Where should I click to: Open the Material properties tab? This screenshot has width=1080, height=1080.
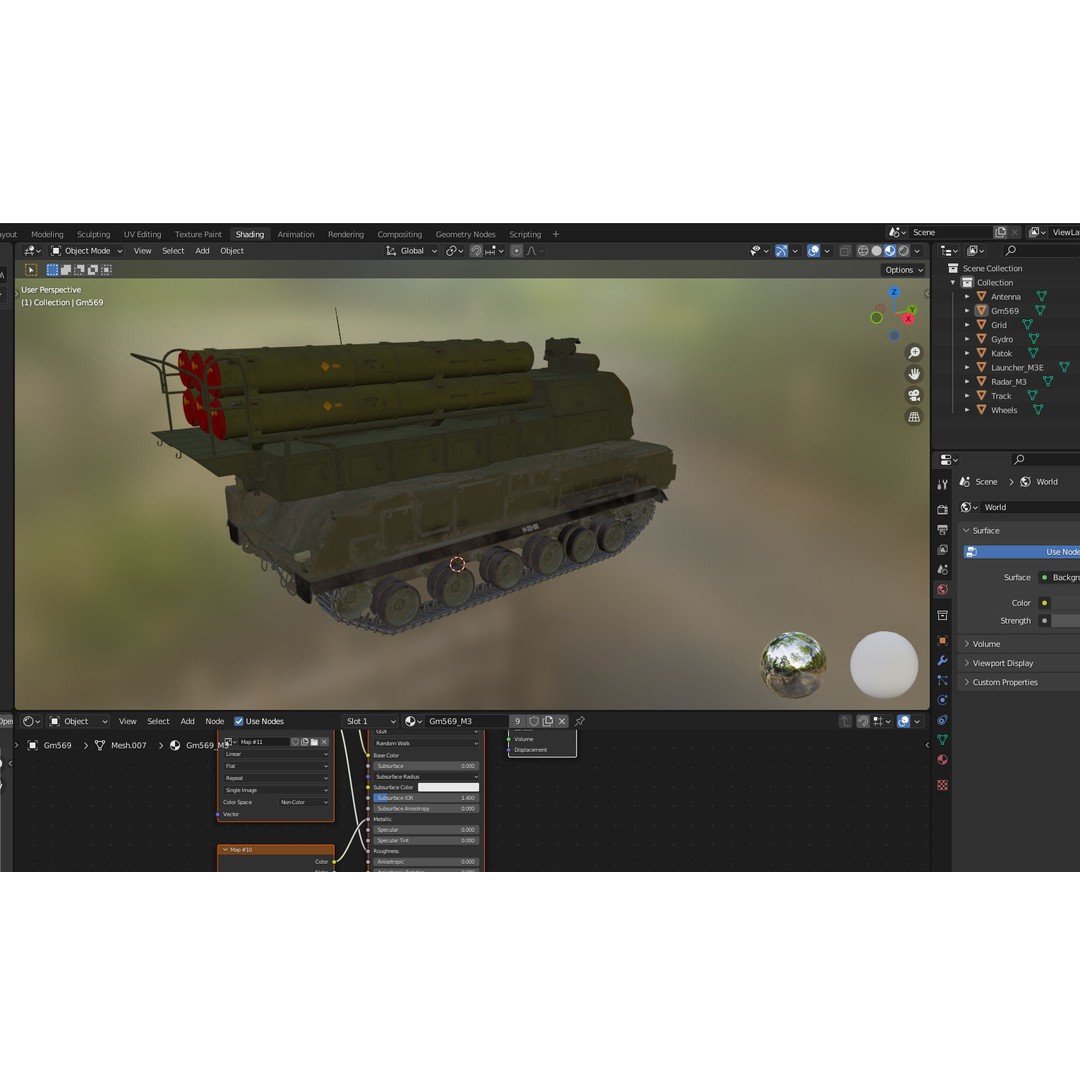click(942, 760)
